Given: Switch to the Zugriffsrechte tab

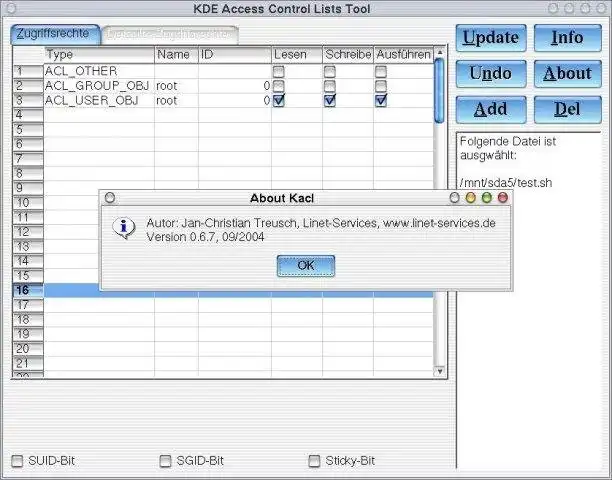Looking at the screenshot, I should pos(54,34).
